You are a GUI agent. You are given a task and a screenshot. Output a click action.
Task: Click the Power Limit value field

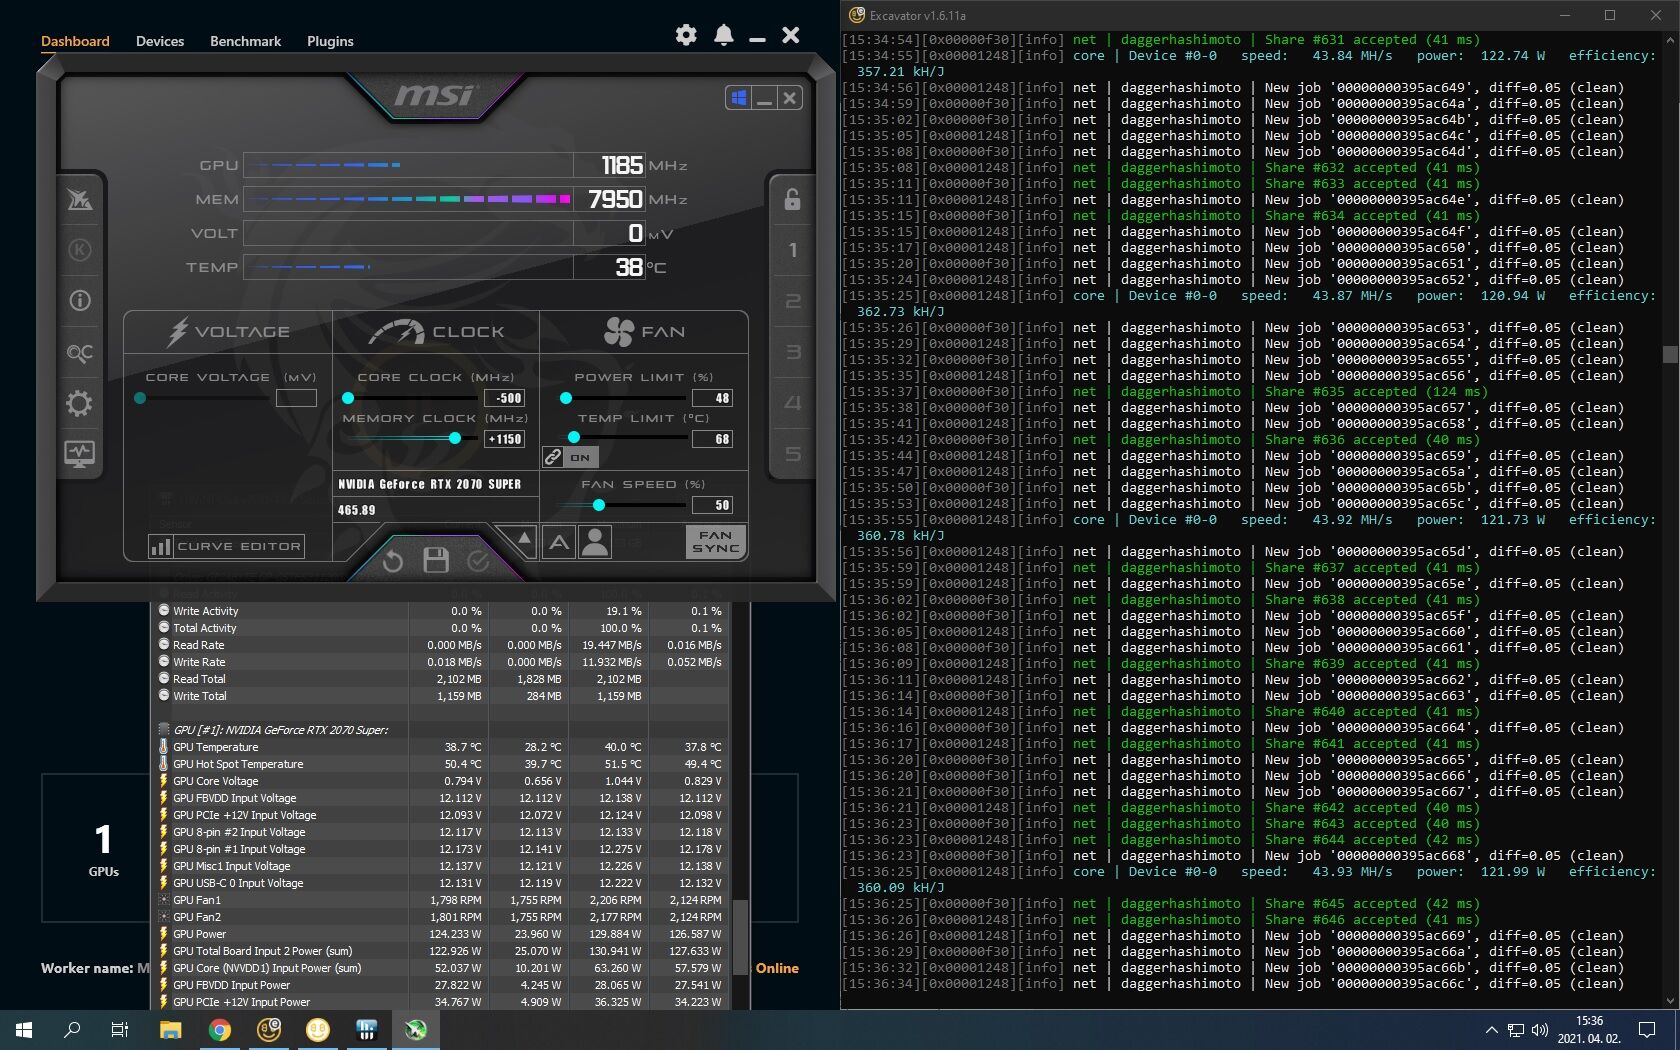712,398
